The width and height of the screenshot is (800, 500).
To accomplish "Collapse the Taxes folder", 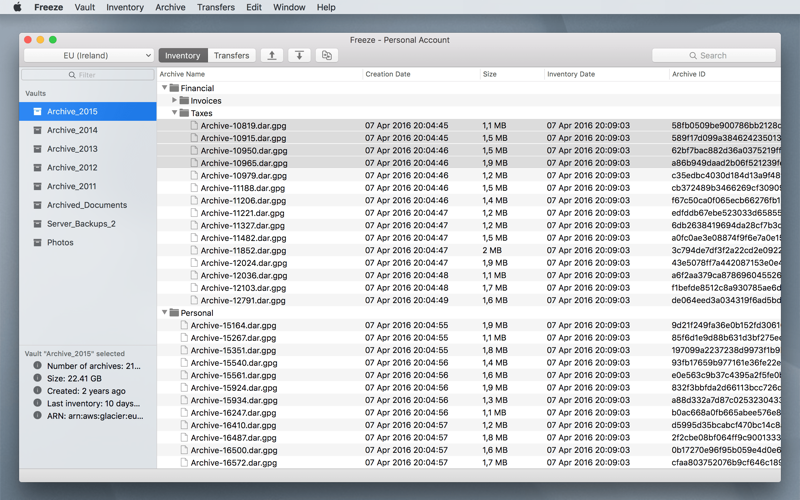I will pos(174,113).
